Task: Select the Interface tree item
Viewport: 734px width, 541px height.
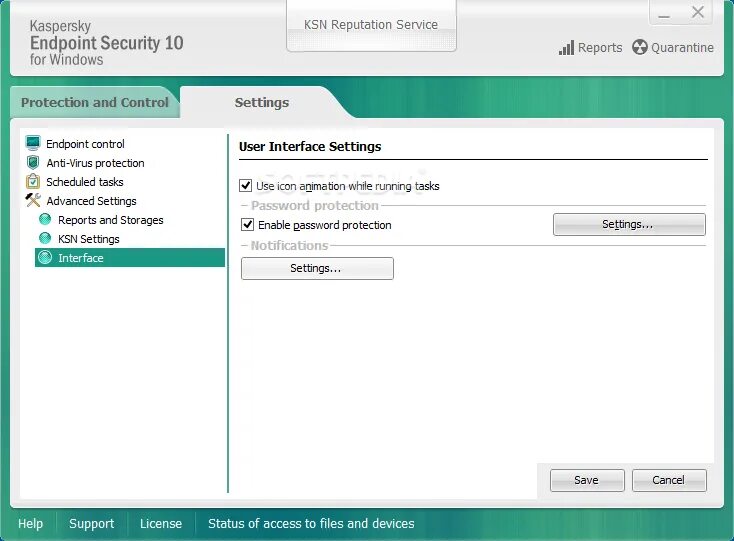Action: [x=130, y=257]
